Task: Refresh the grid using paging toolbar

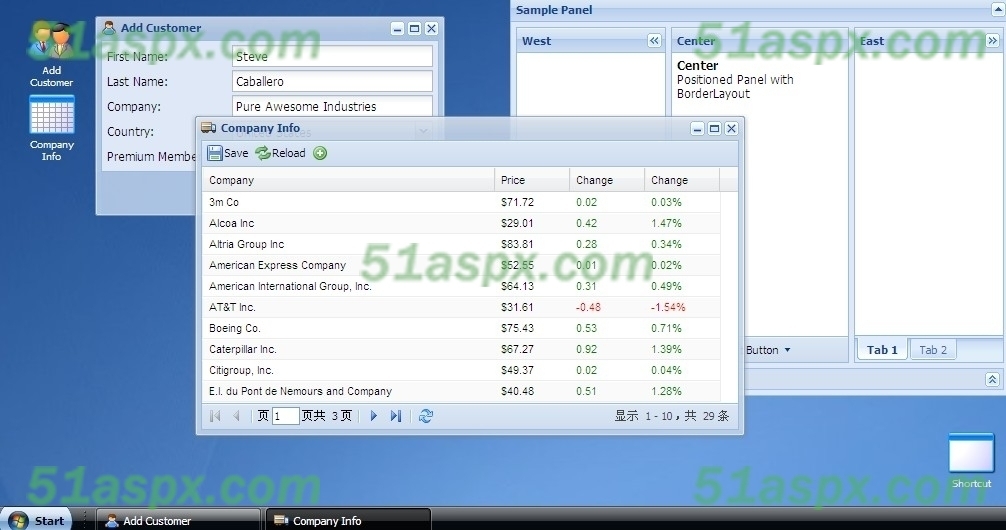Action: pyautogui.click(x=425, y=416)
